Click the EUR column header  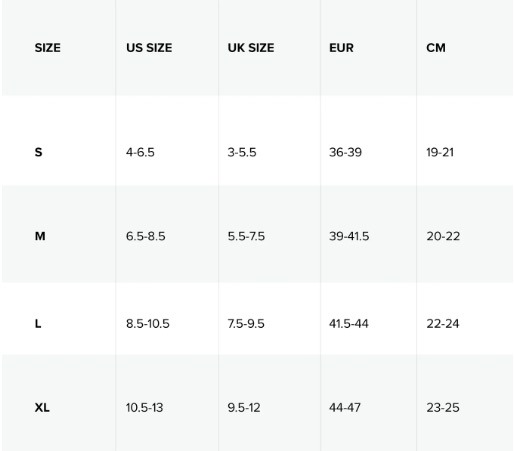[341, 48]
